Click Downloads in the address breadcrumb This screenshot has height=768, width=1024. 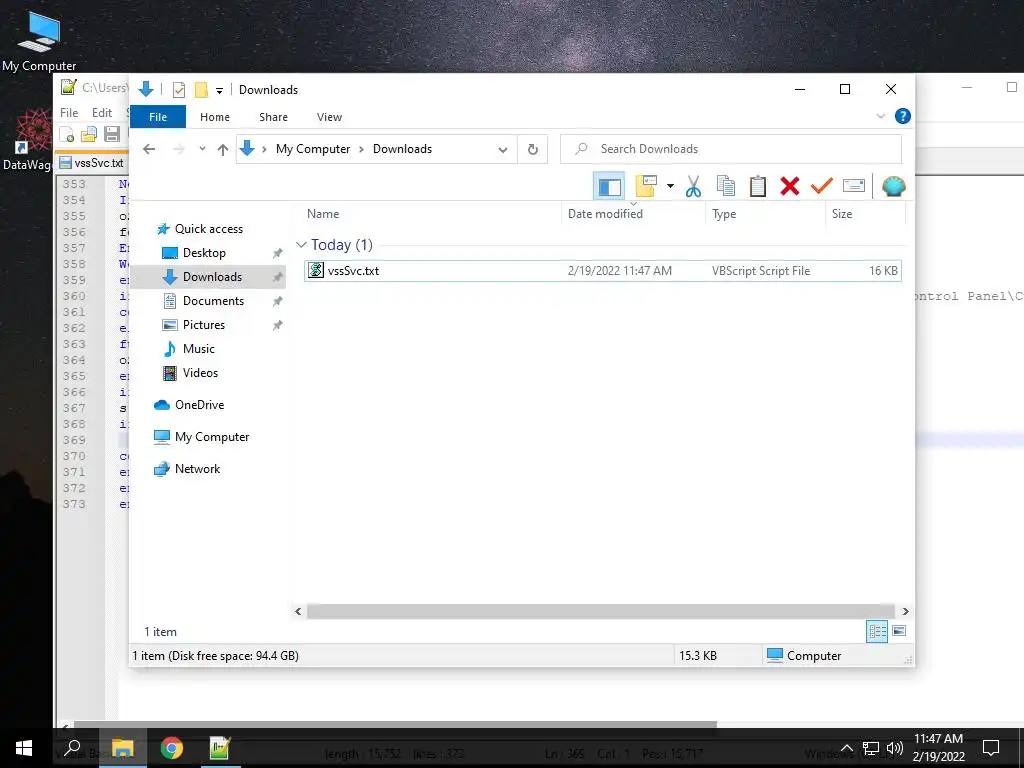(x=402, y=149)
